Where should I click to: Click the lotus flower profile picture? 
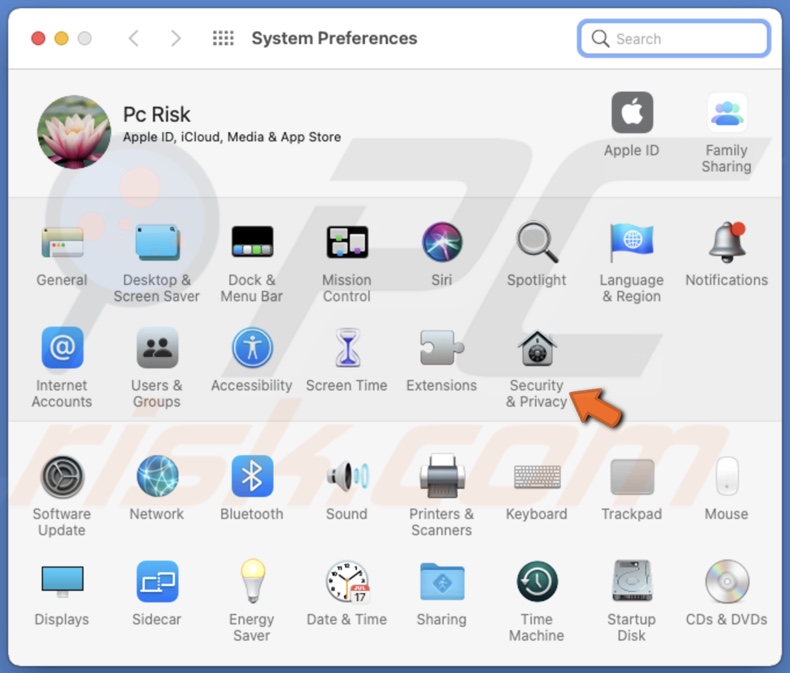[x=74, y=132]
